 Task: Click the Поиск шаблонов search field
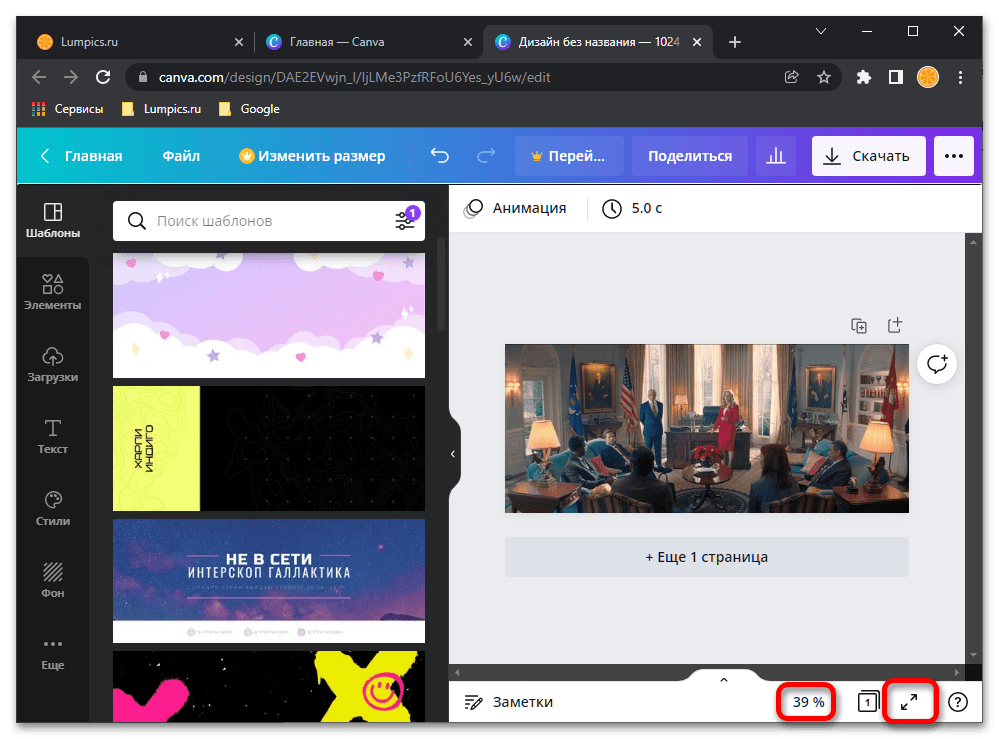[269, 220]
